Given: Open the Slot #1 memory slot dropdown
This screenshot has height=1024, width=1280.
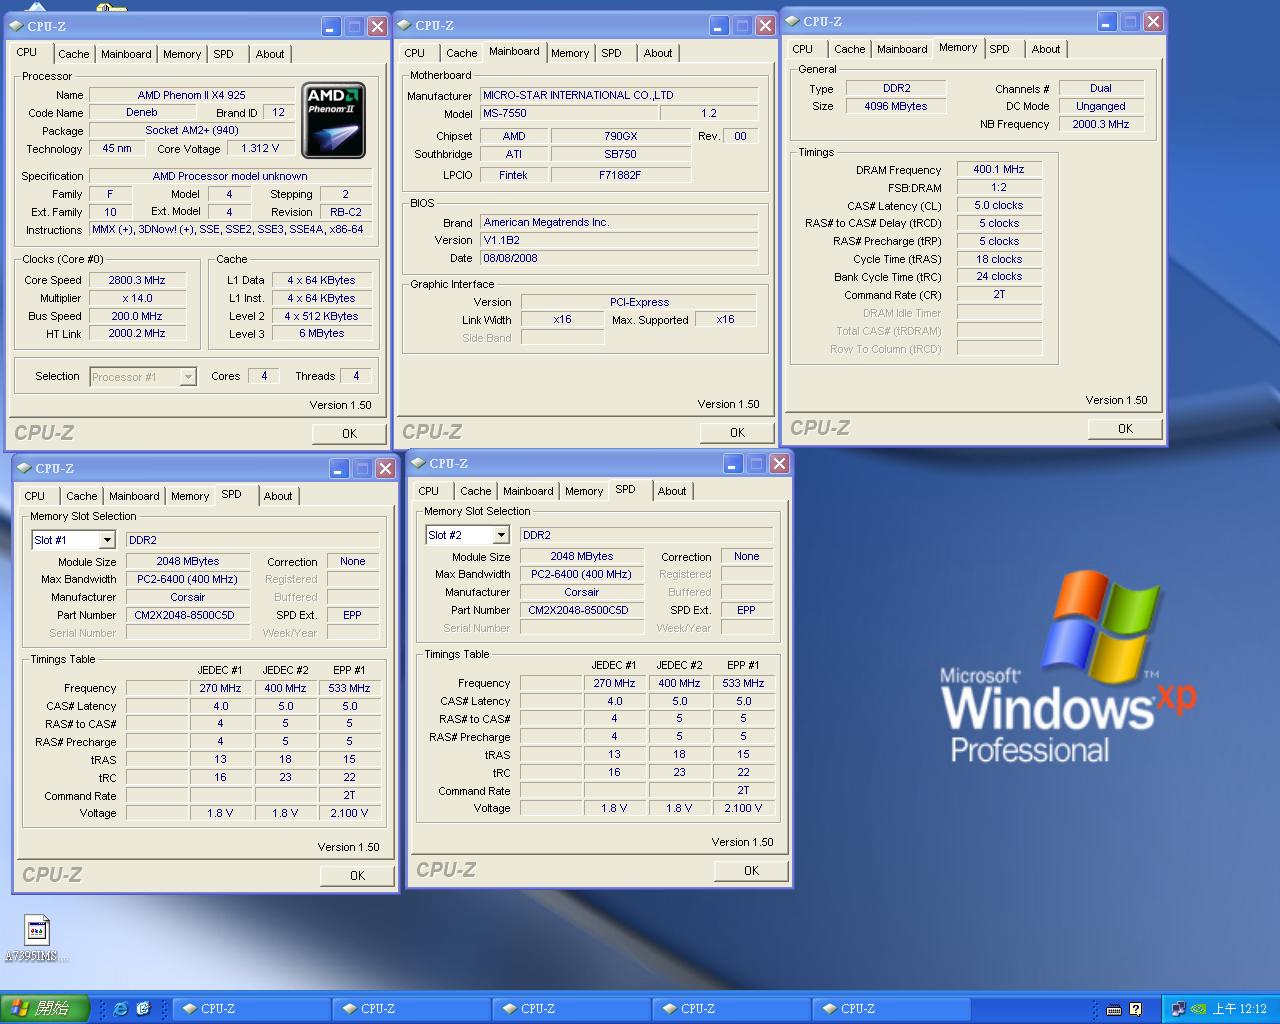Looking at the screenshot, I should [107, 540].
